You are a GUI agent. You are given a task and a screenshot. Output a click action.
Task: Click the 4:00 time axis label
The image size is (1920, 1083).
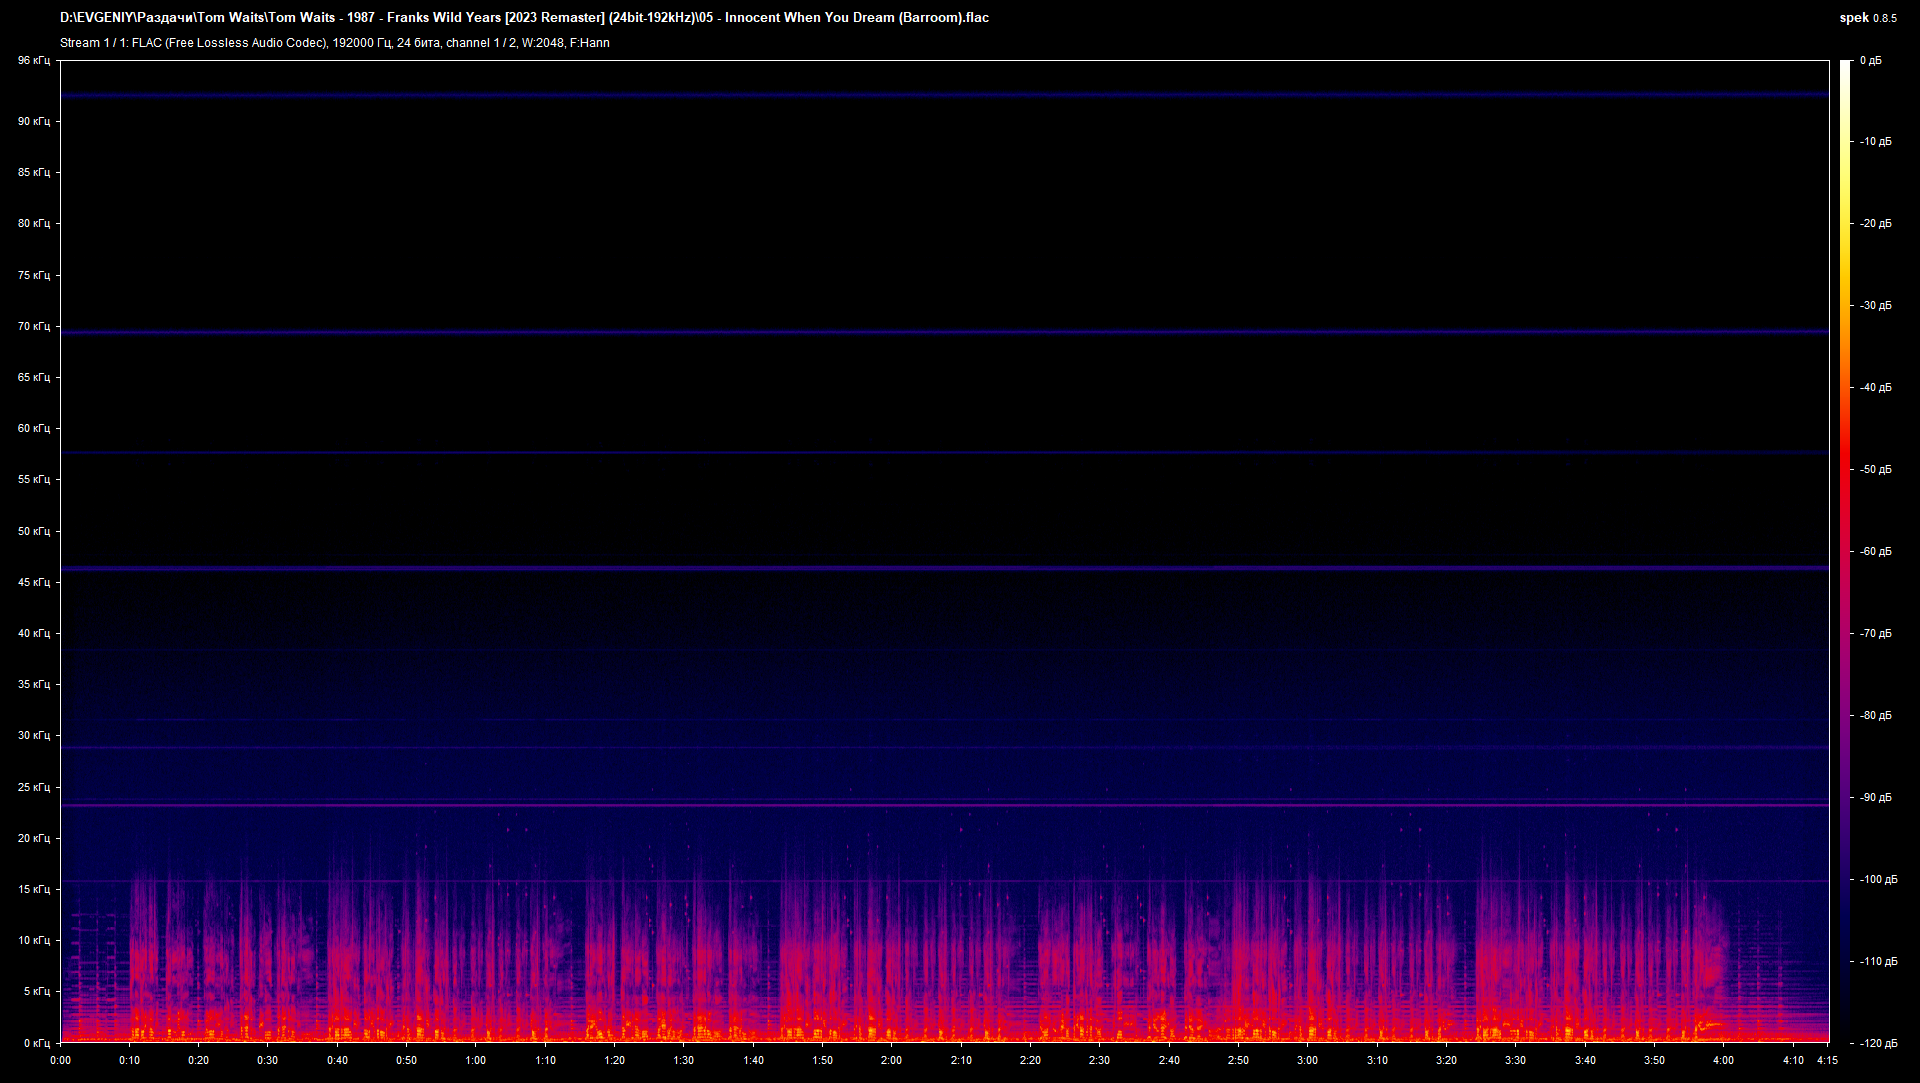coord(1724,1060)
